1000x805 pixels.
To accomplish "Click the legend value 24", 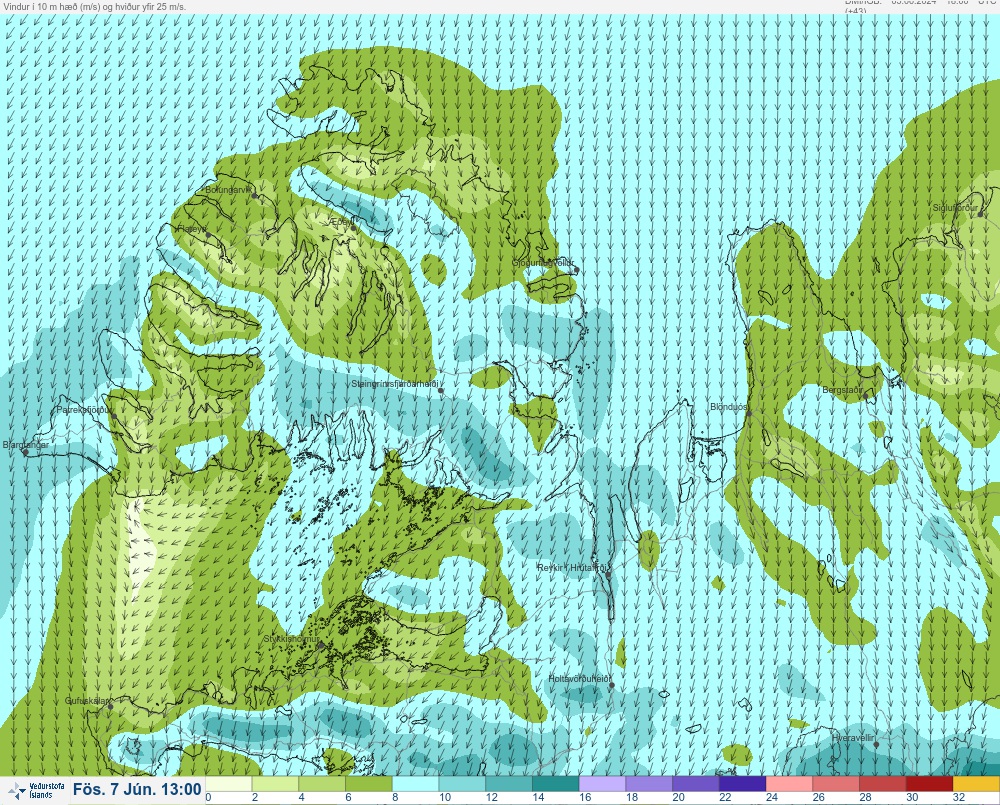I will pyautogui.click(x=772, y=797).
